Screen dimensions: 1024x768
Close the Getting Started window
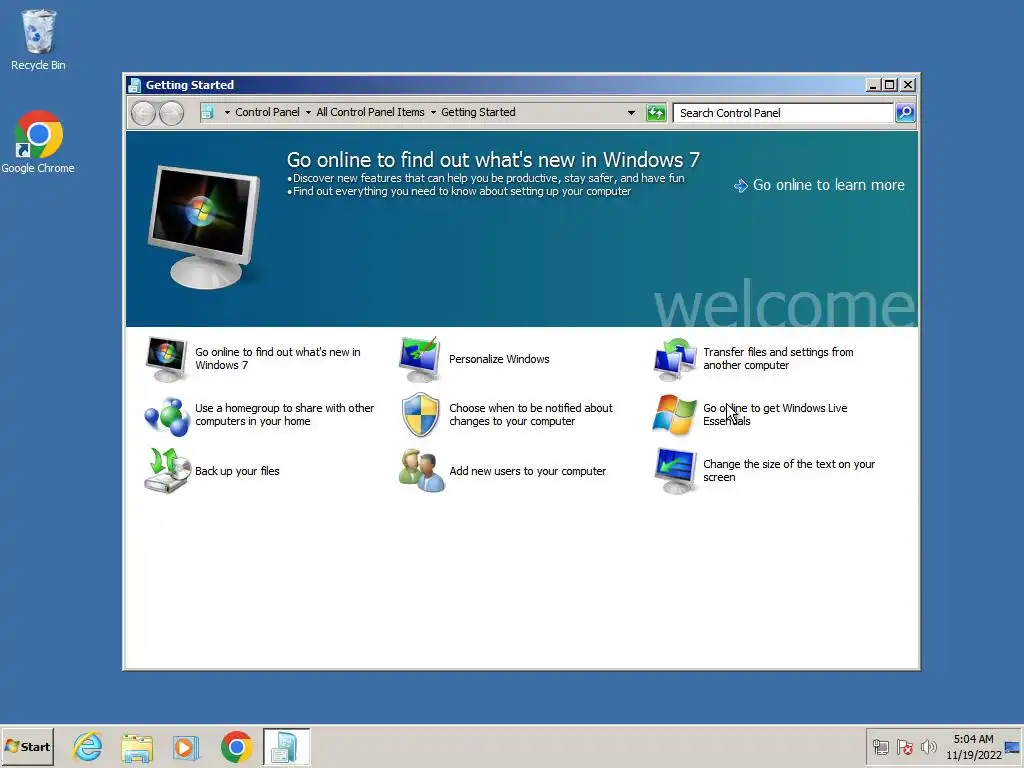pos(908,85)
